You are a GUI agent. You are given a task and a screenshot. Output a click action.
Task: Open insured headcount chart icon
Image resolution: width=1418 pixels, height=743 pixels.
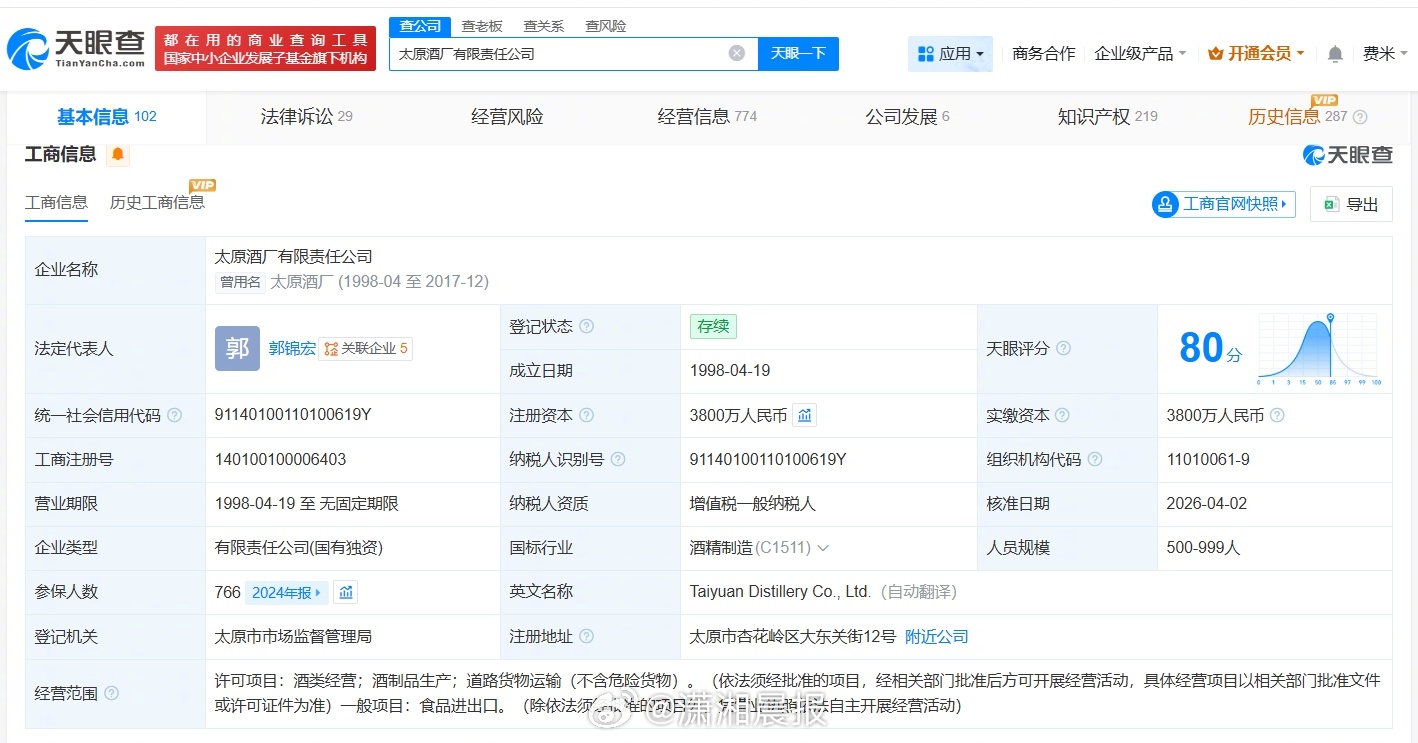[x=346, y=592]
